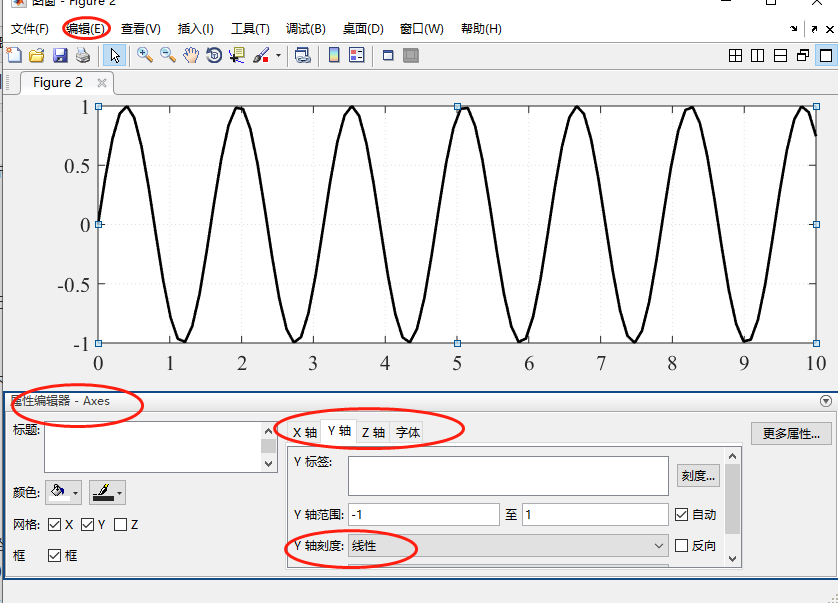Click the 更多属性... button
The height and width of the screenshot is (603, 838).
click(791, 434)
